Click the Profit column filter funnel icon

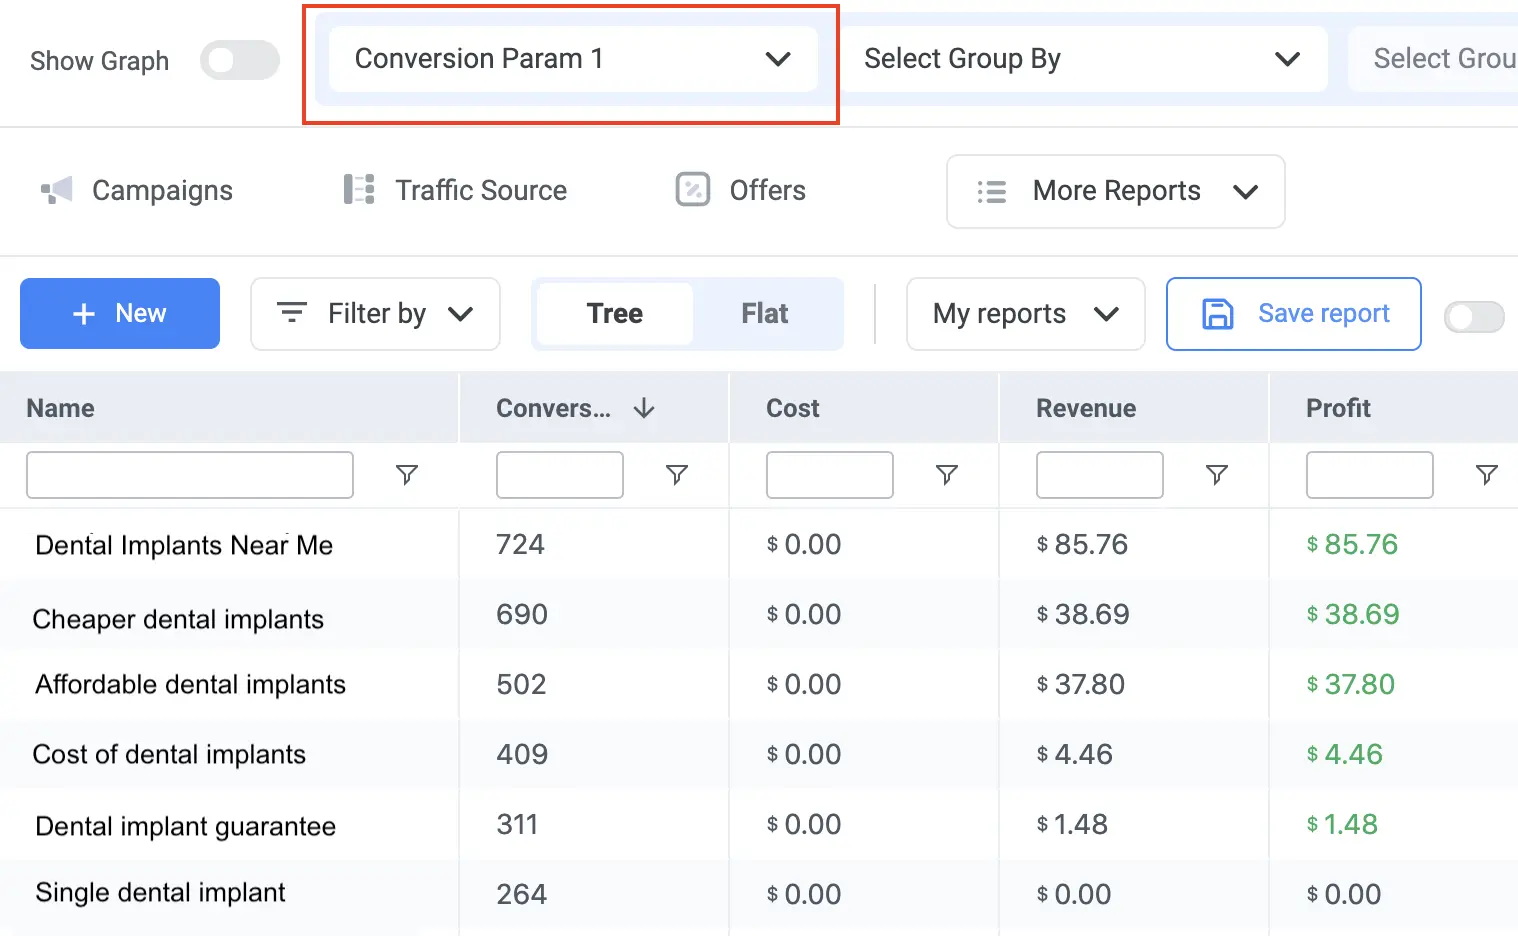pos(1487,475)
